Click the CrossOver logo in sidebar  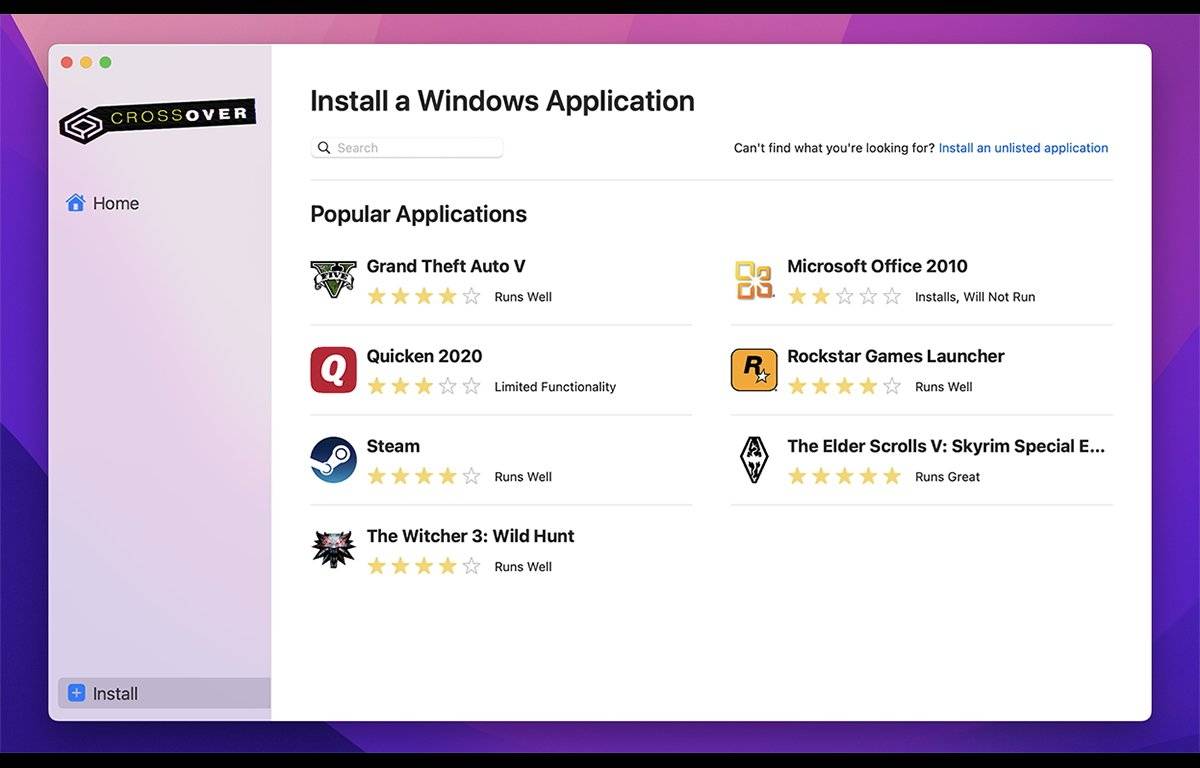(157, 120)
